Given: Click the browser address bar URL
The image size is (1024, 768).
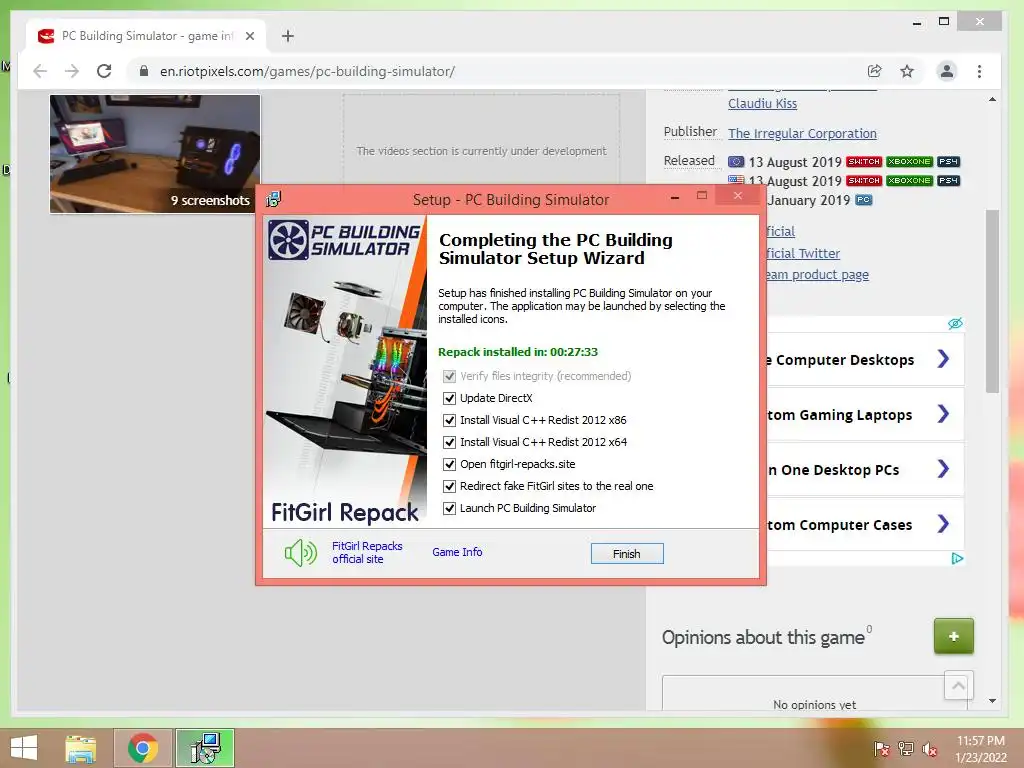Looking at the screenshot, I should click(308, 71).
